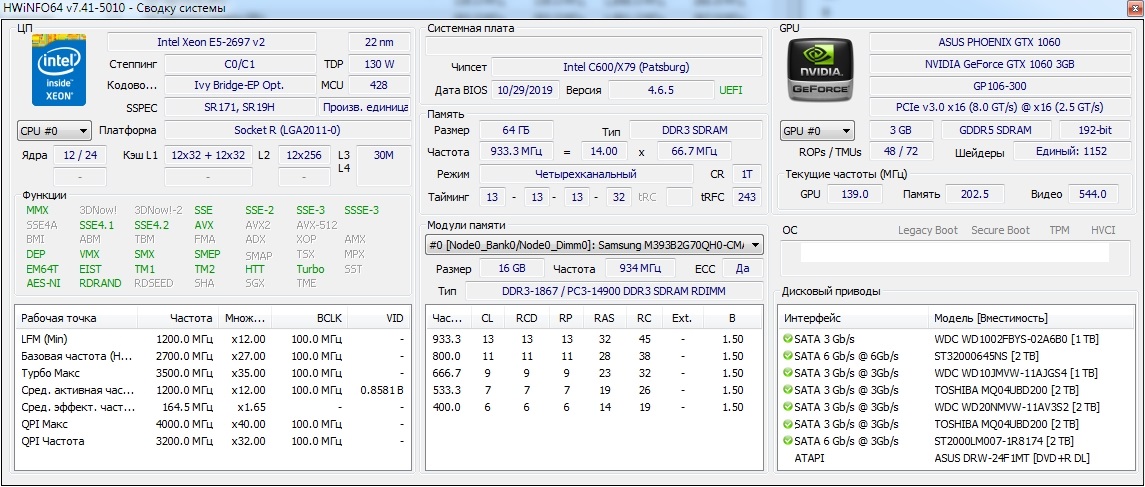Select the Турбо Макс row

click(212, 373)
